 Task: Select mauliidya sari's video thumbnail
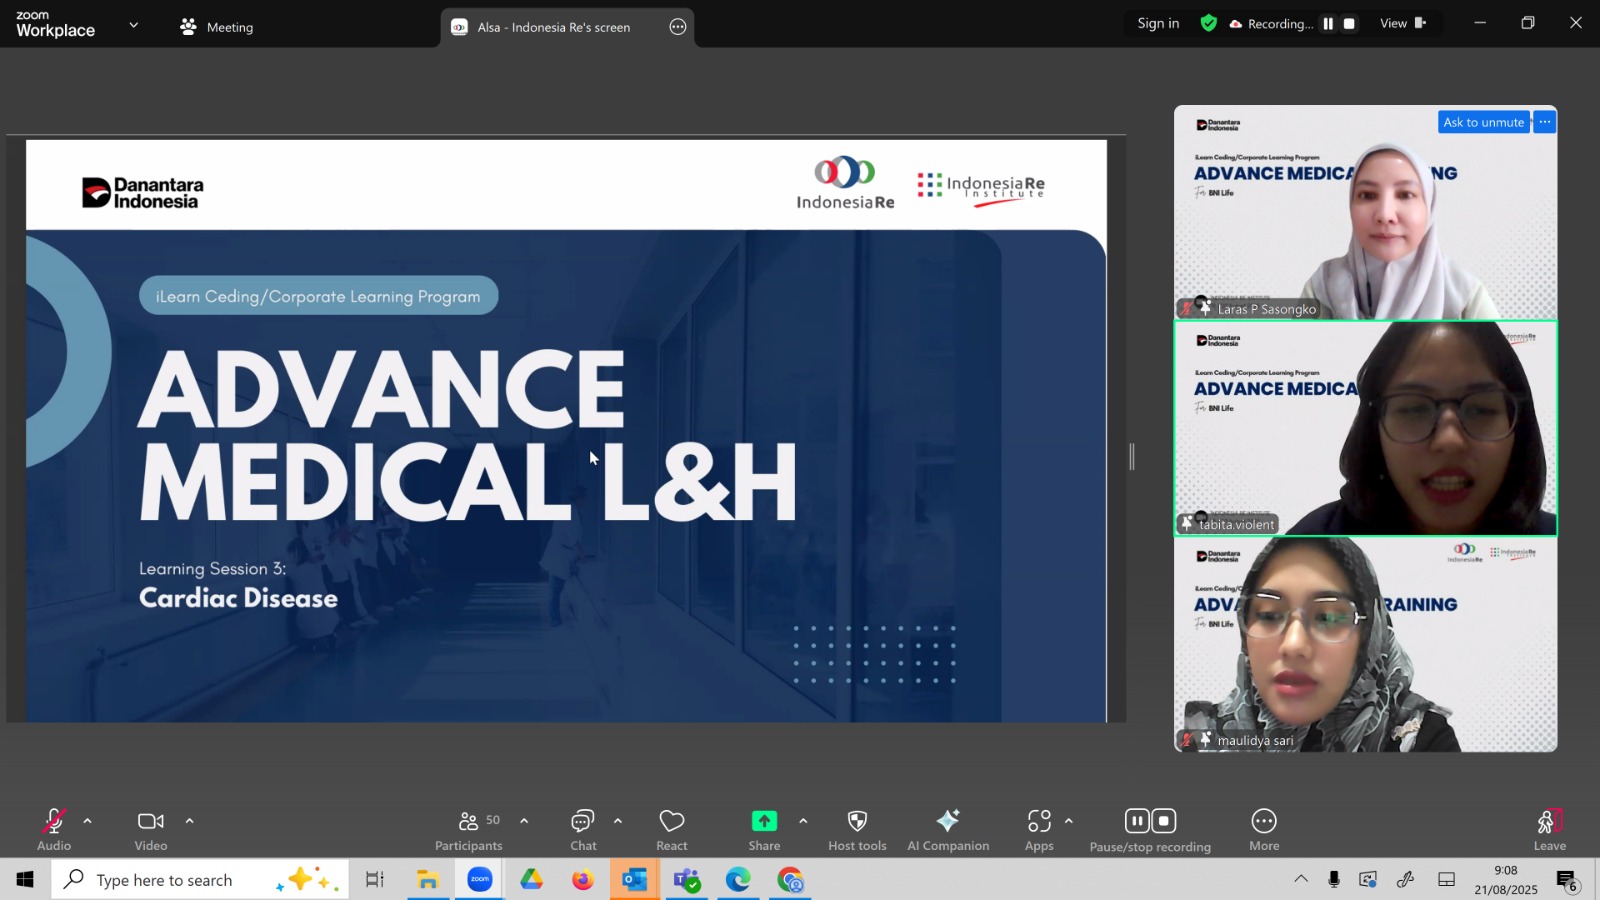coord(1365,645)
